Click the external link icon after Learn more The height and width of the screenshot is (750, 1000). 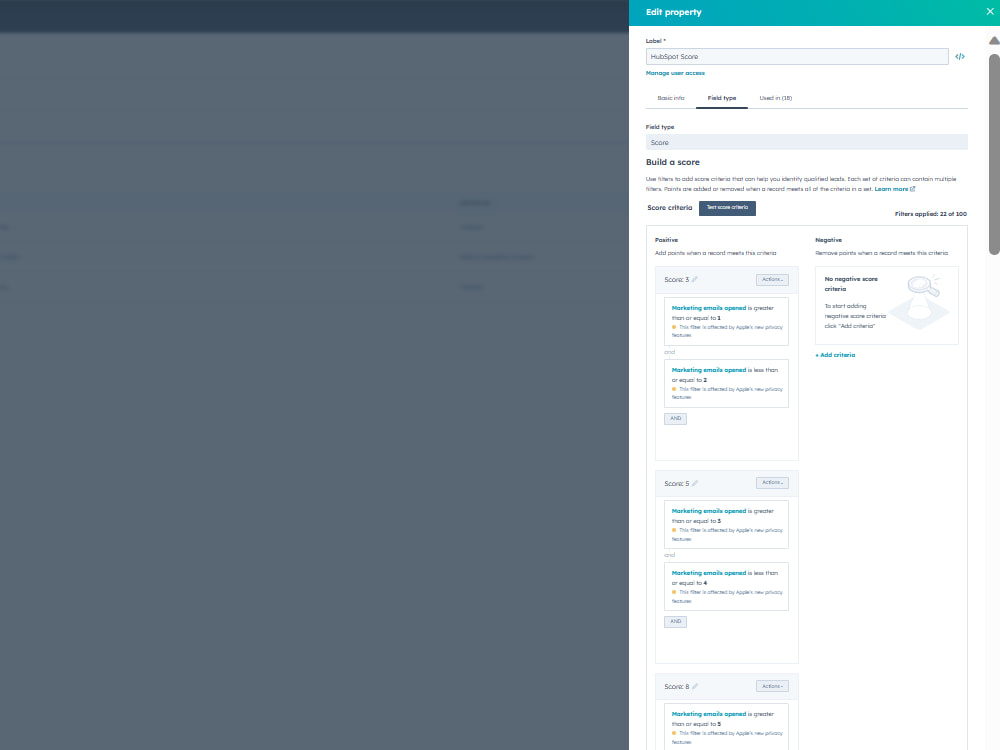click(x=910, y=188)
